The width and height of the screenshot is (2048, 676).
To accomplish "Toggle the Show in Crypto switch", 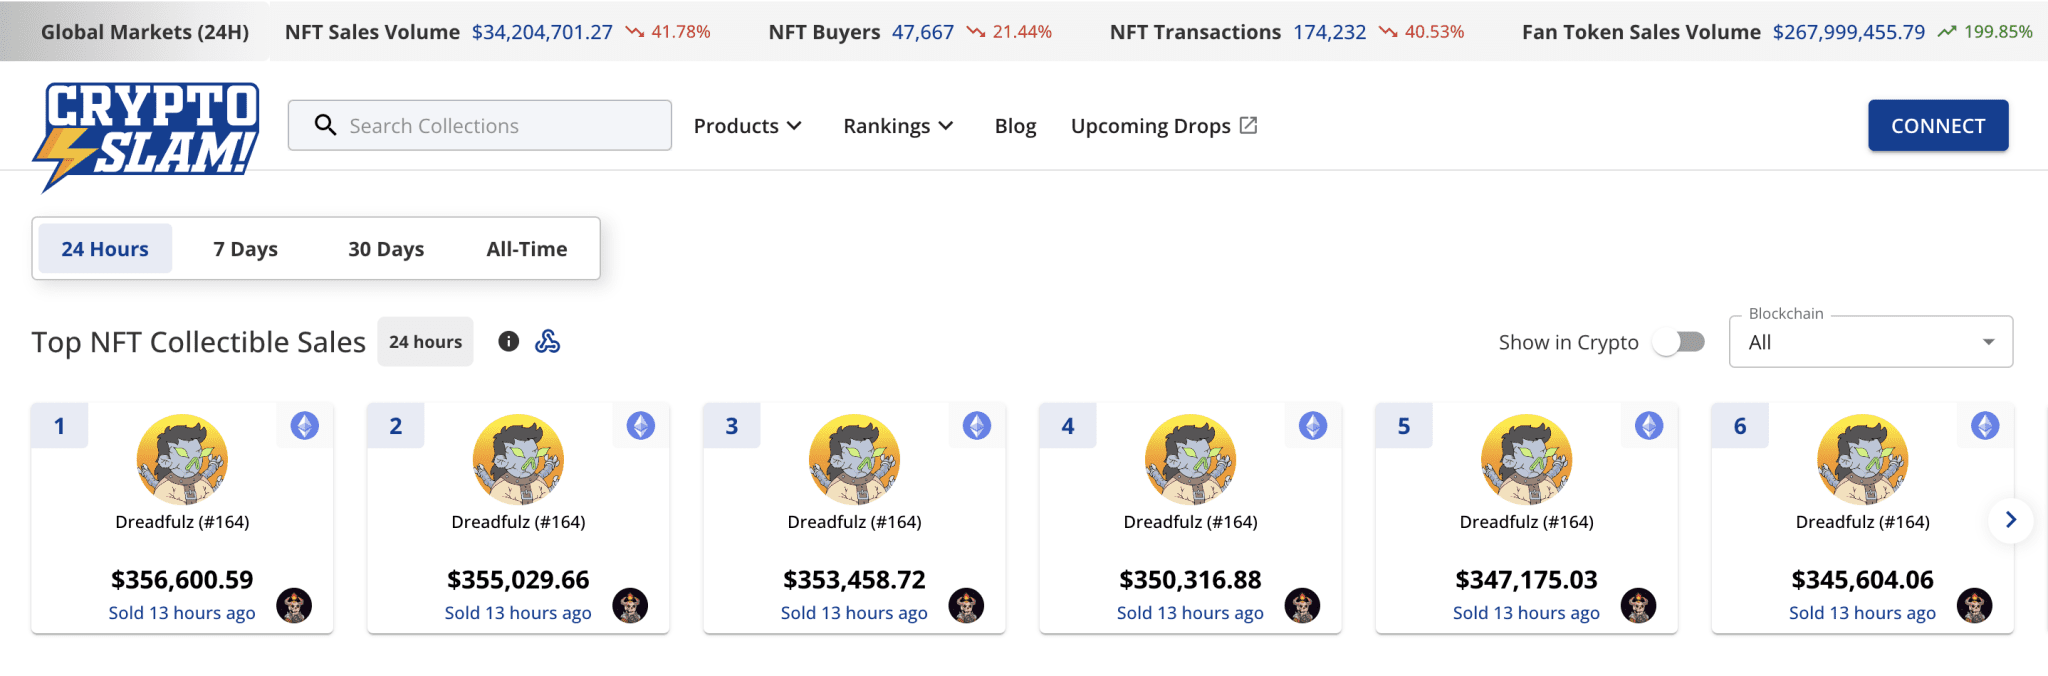I will (x=1679, y=342).
